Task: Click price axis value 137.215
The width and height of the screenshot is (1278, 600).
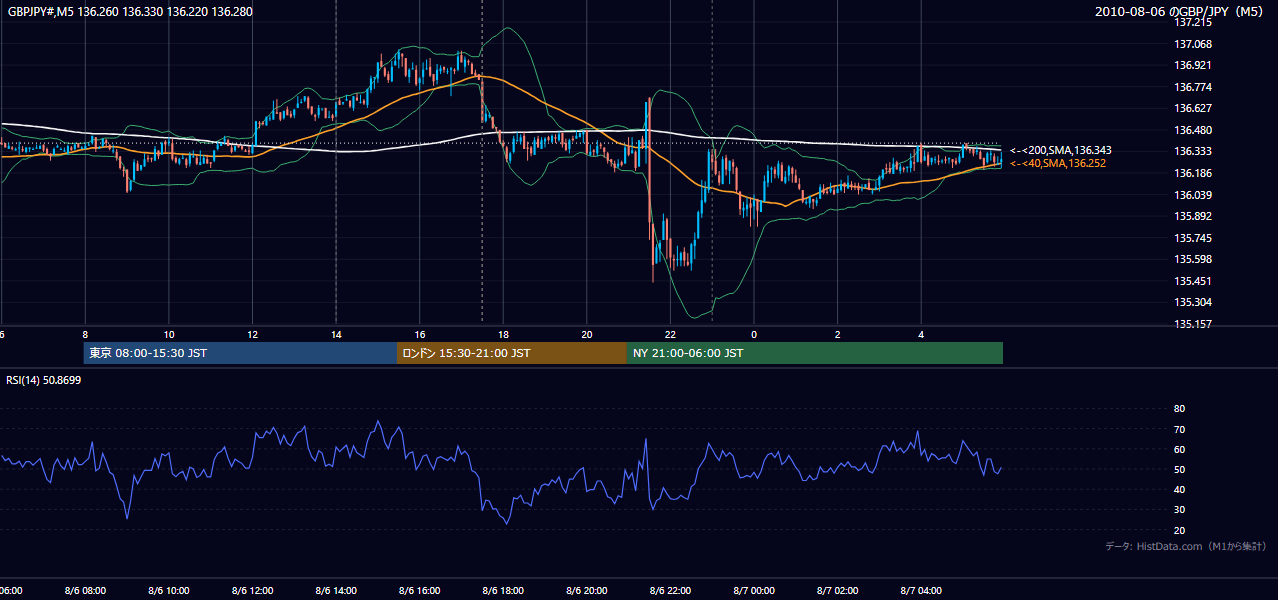Action: [x=1193, y=22]
